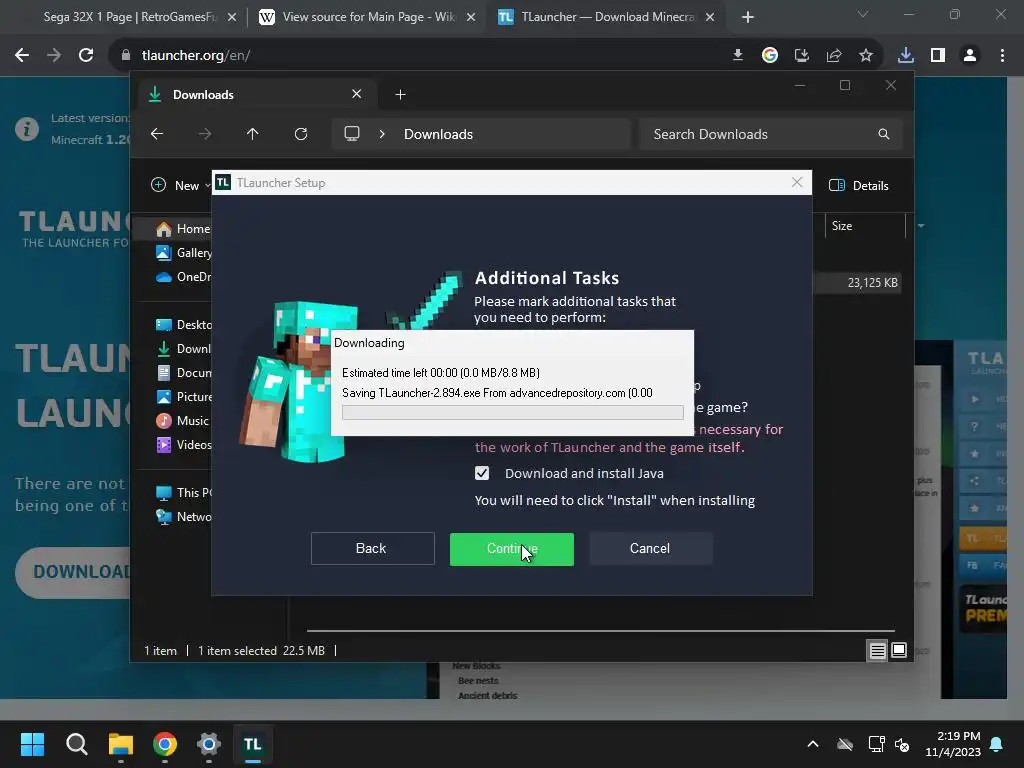Open Chrome profile icon
Viewport: 1024px width, 768px height.
click(x=970, y=56)
